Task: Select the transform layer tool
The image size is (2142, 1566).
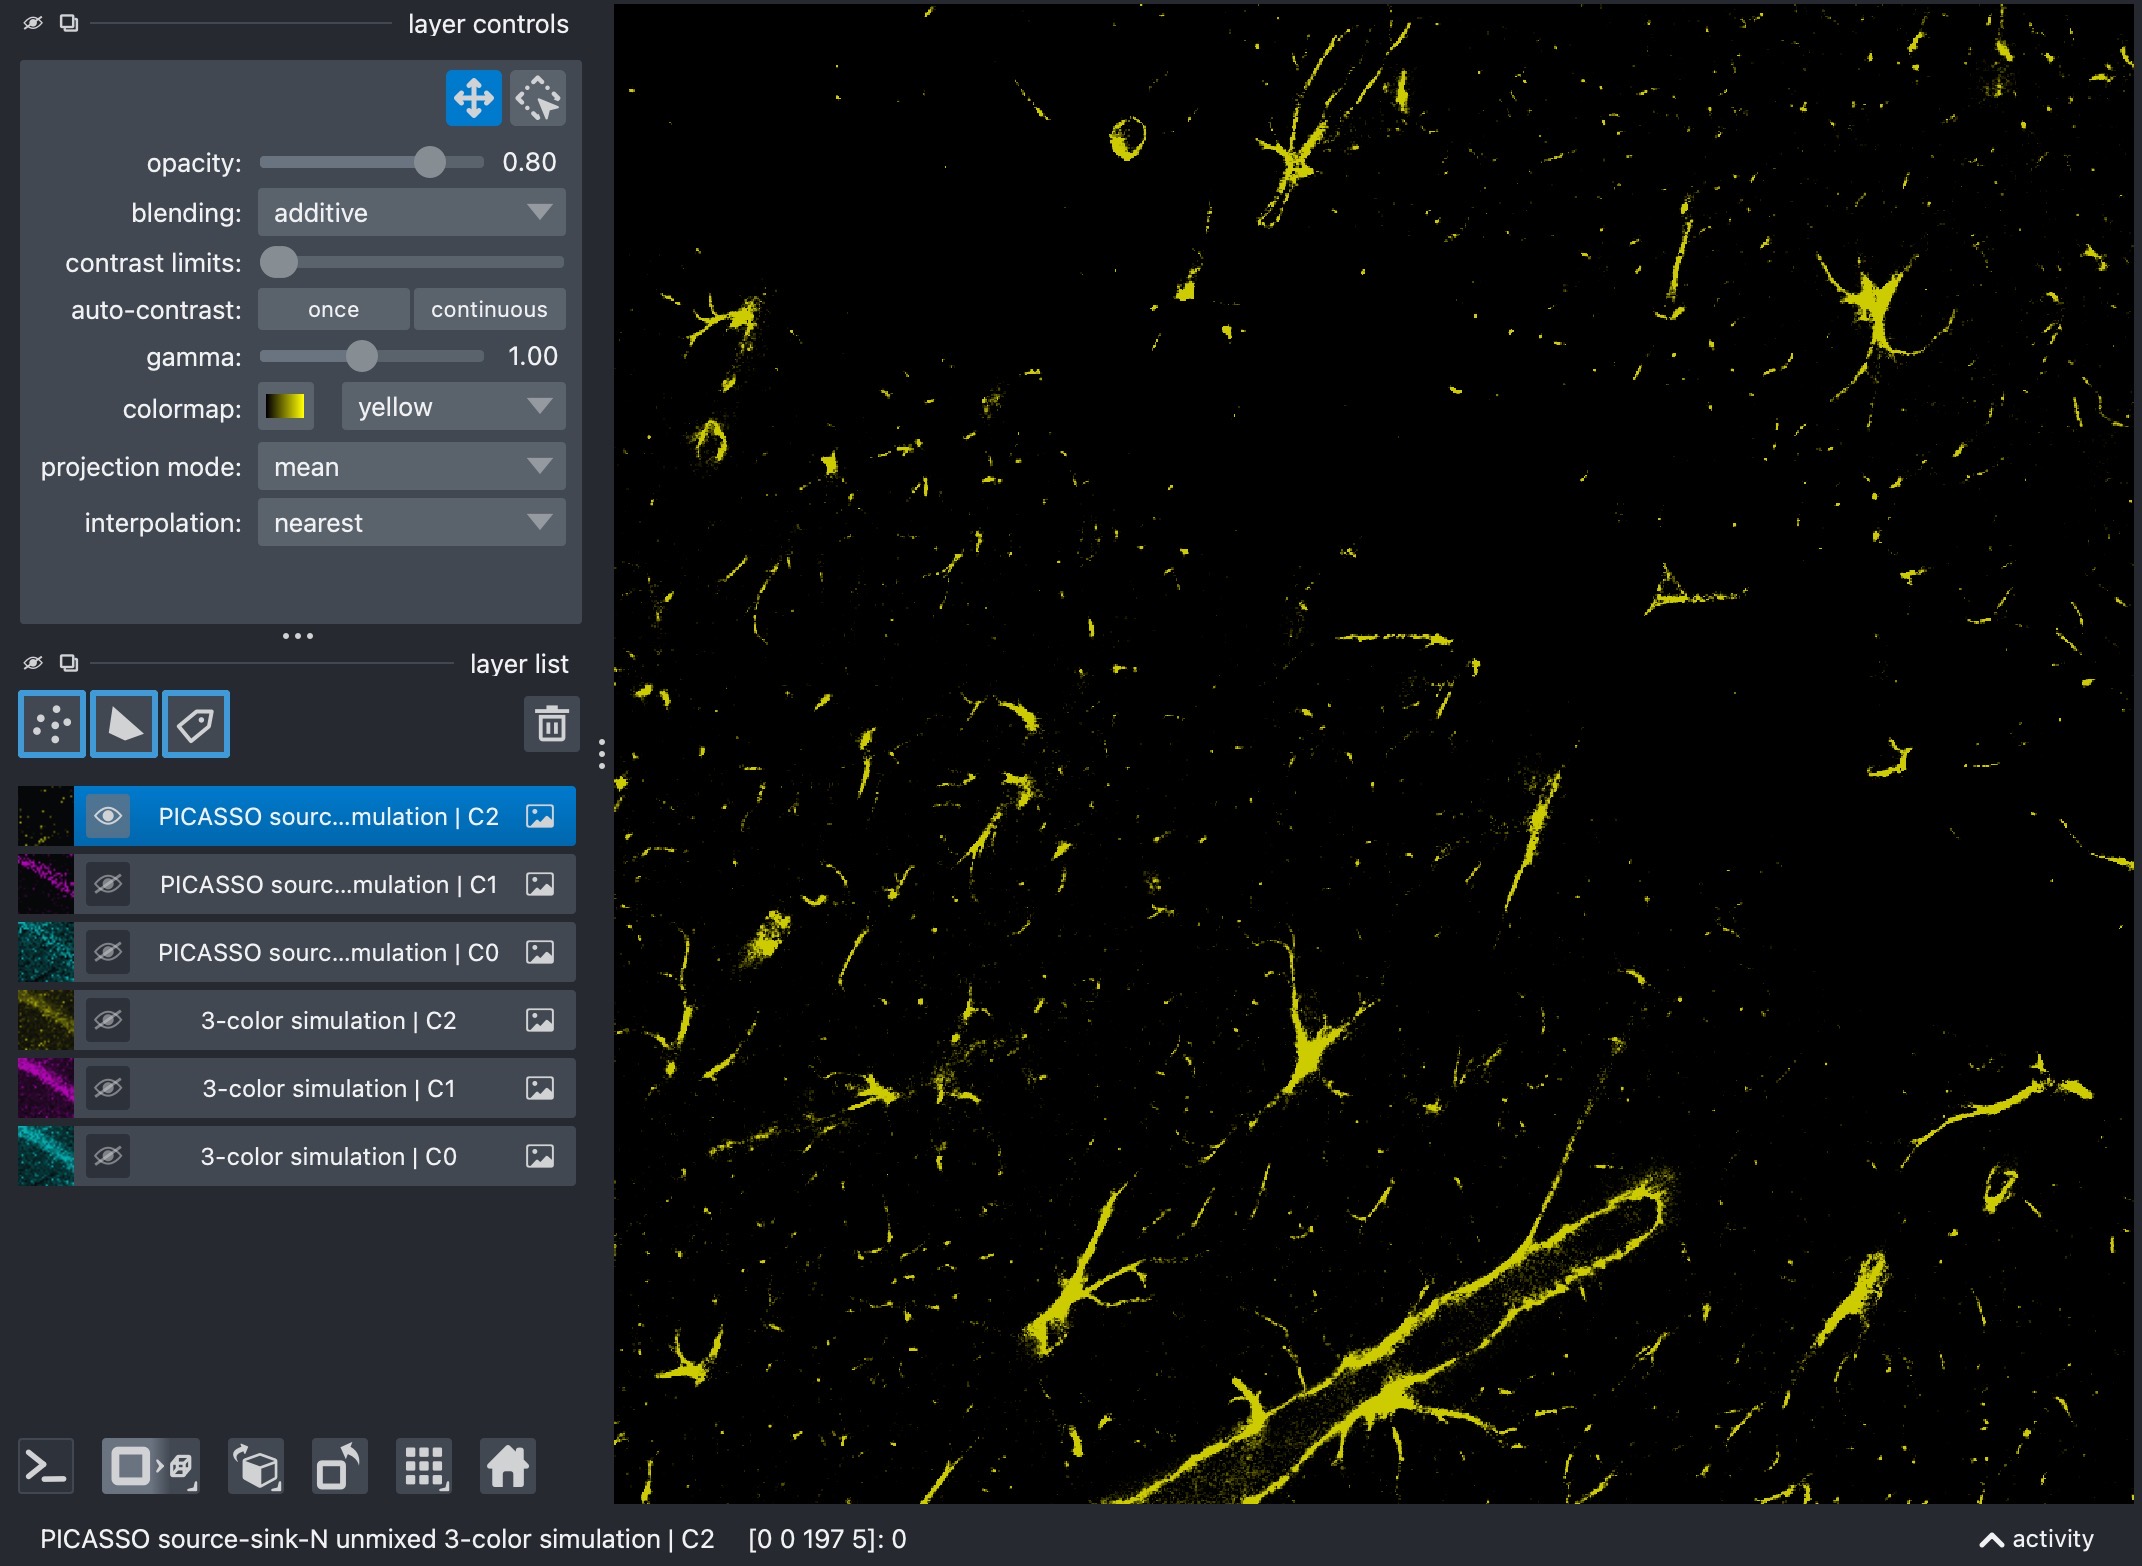Action: [538, 98]
